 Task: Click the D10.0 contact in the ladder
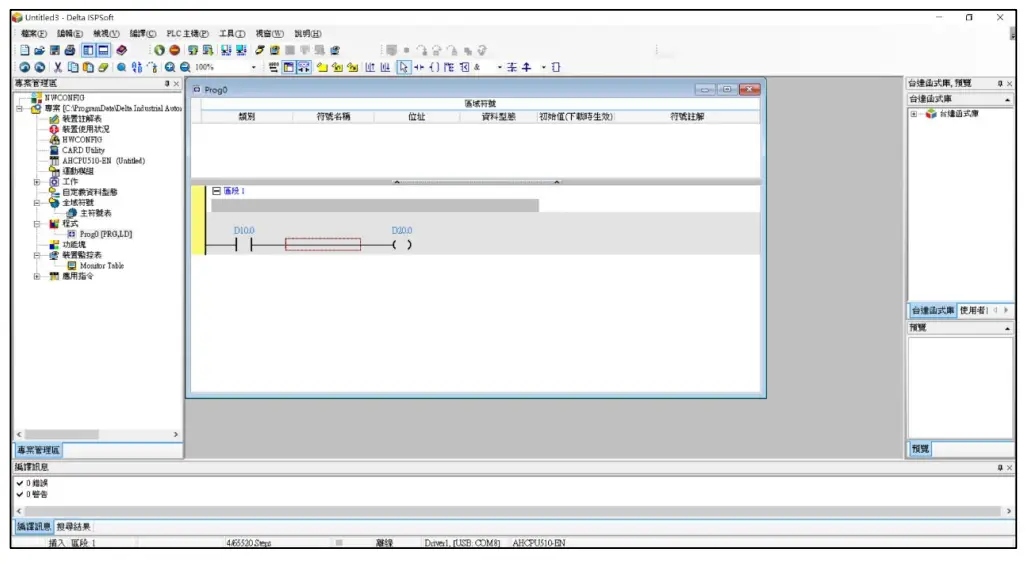click(x=244, y=244)
